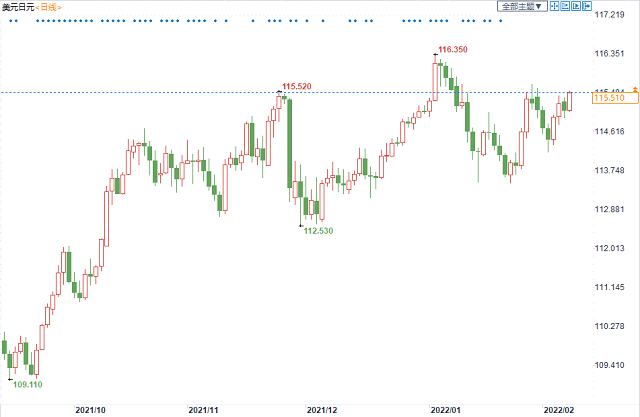Select the orange 115.510 current price tag

(x=609, y=98)
